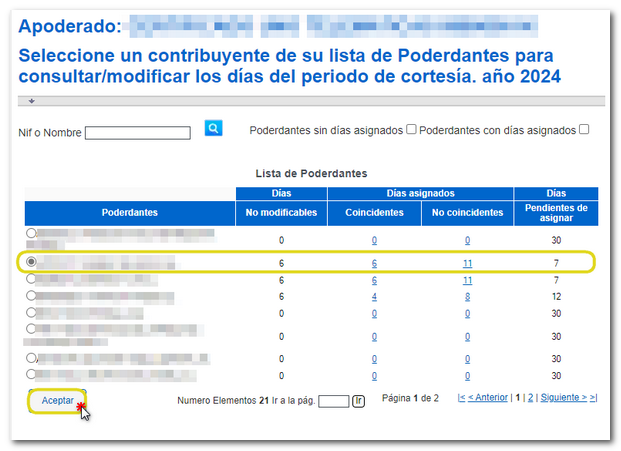This screenshot has width=621, height=451.
Task: Click the '< Anterior' pagination link
Action: pos(487,398)
